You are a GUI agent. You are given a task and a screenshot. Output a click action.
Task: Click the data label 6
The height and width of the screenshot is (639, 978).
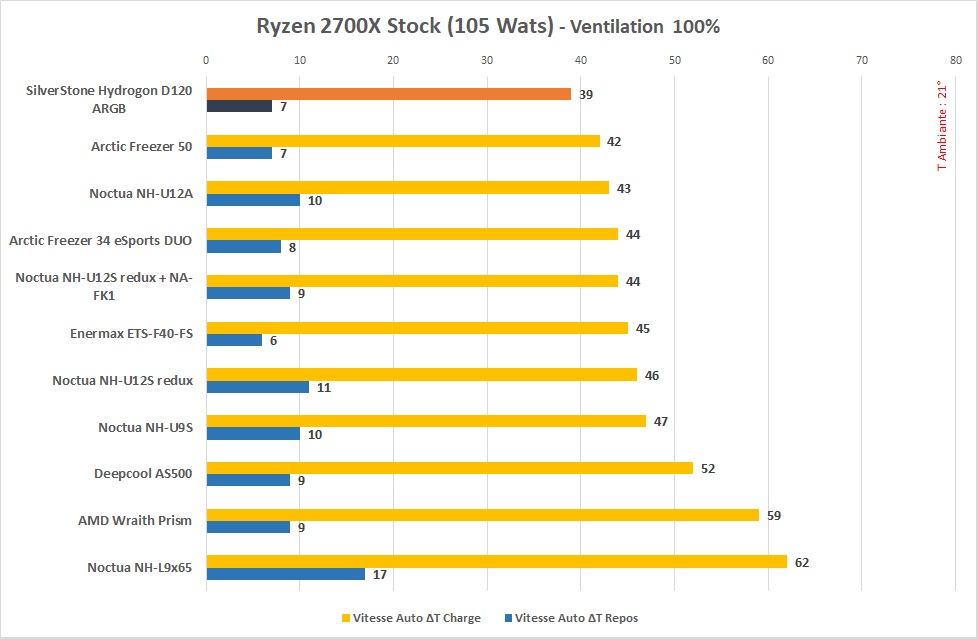point(273,341)
